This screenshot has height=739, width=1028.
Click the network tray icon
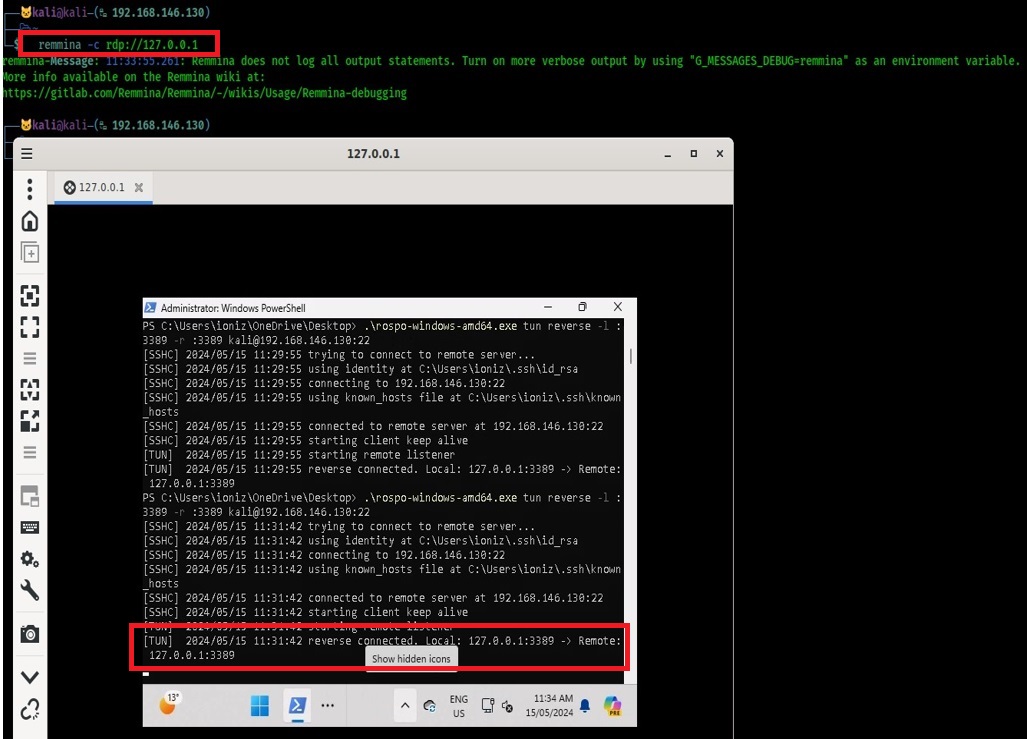(488, 706)
